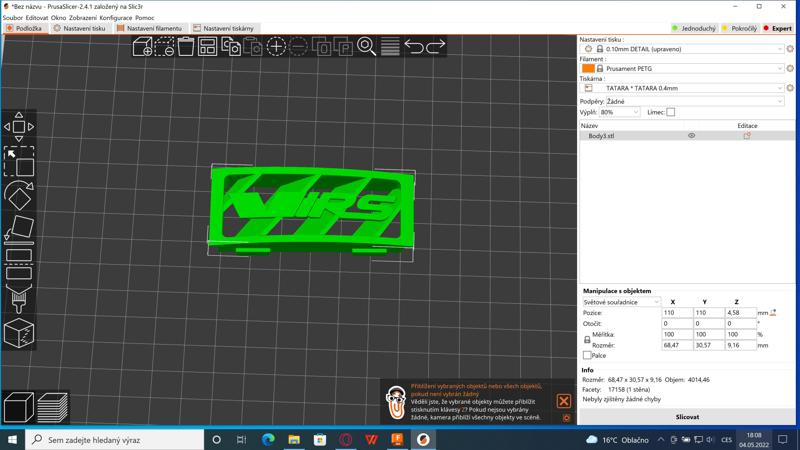
Task: Switch to 3D editor view
Action: [x=19, y=407]
